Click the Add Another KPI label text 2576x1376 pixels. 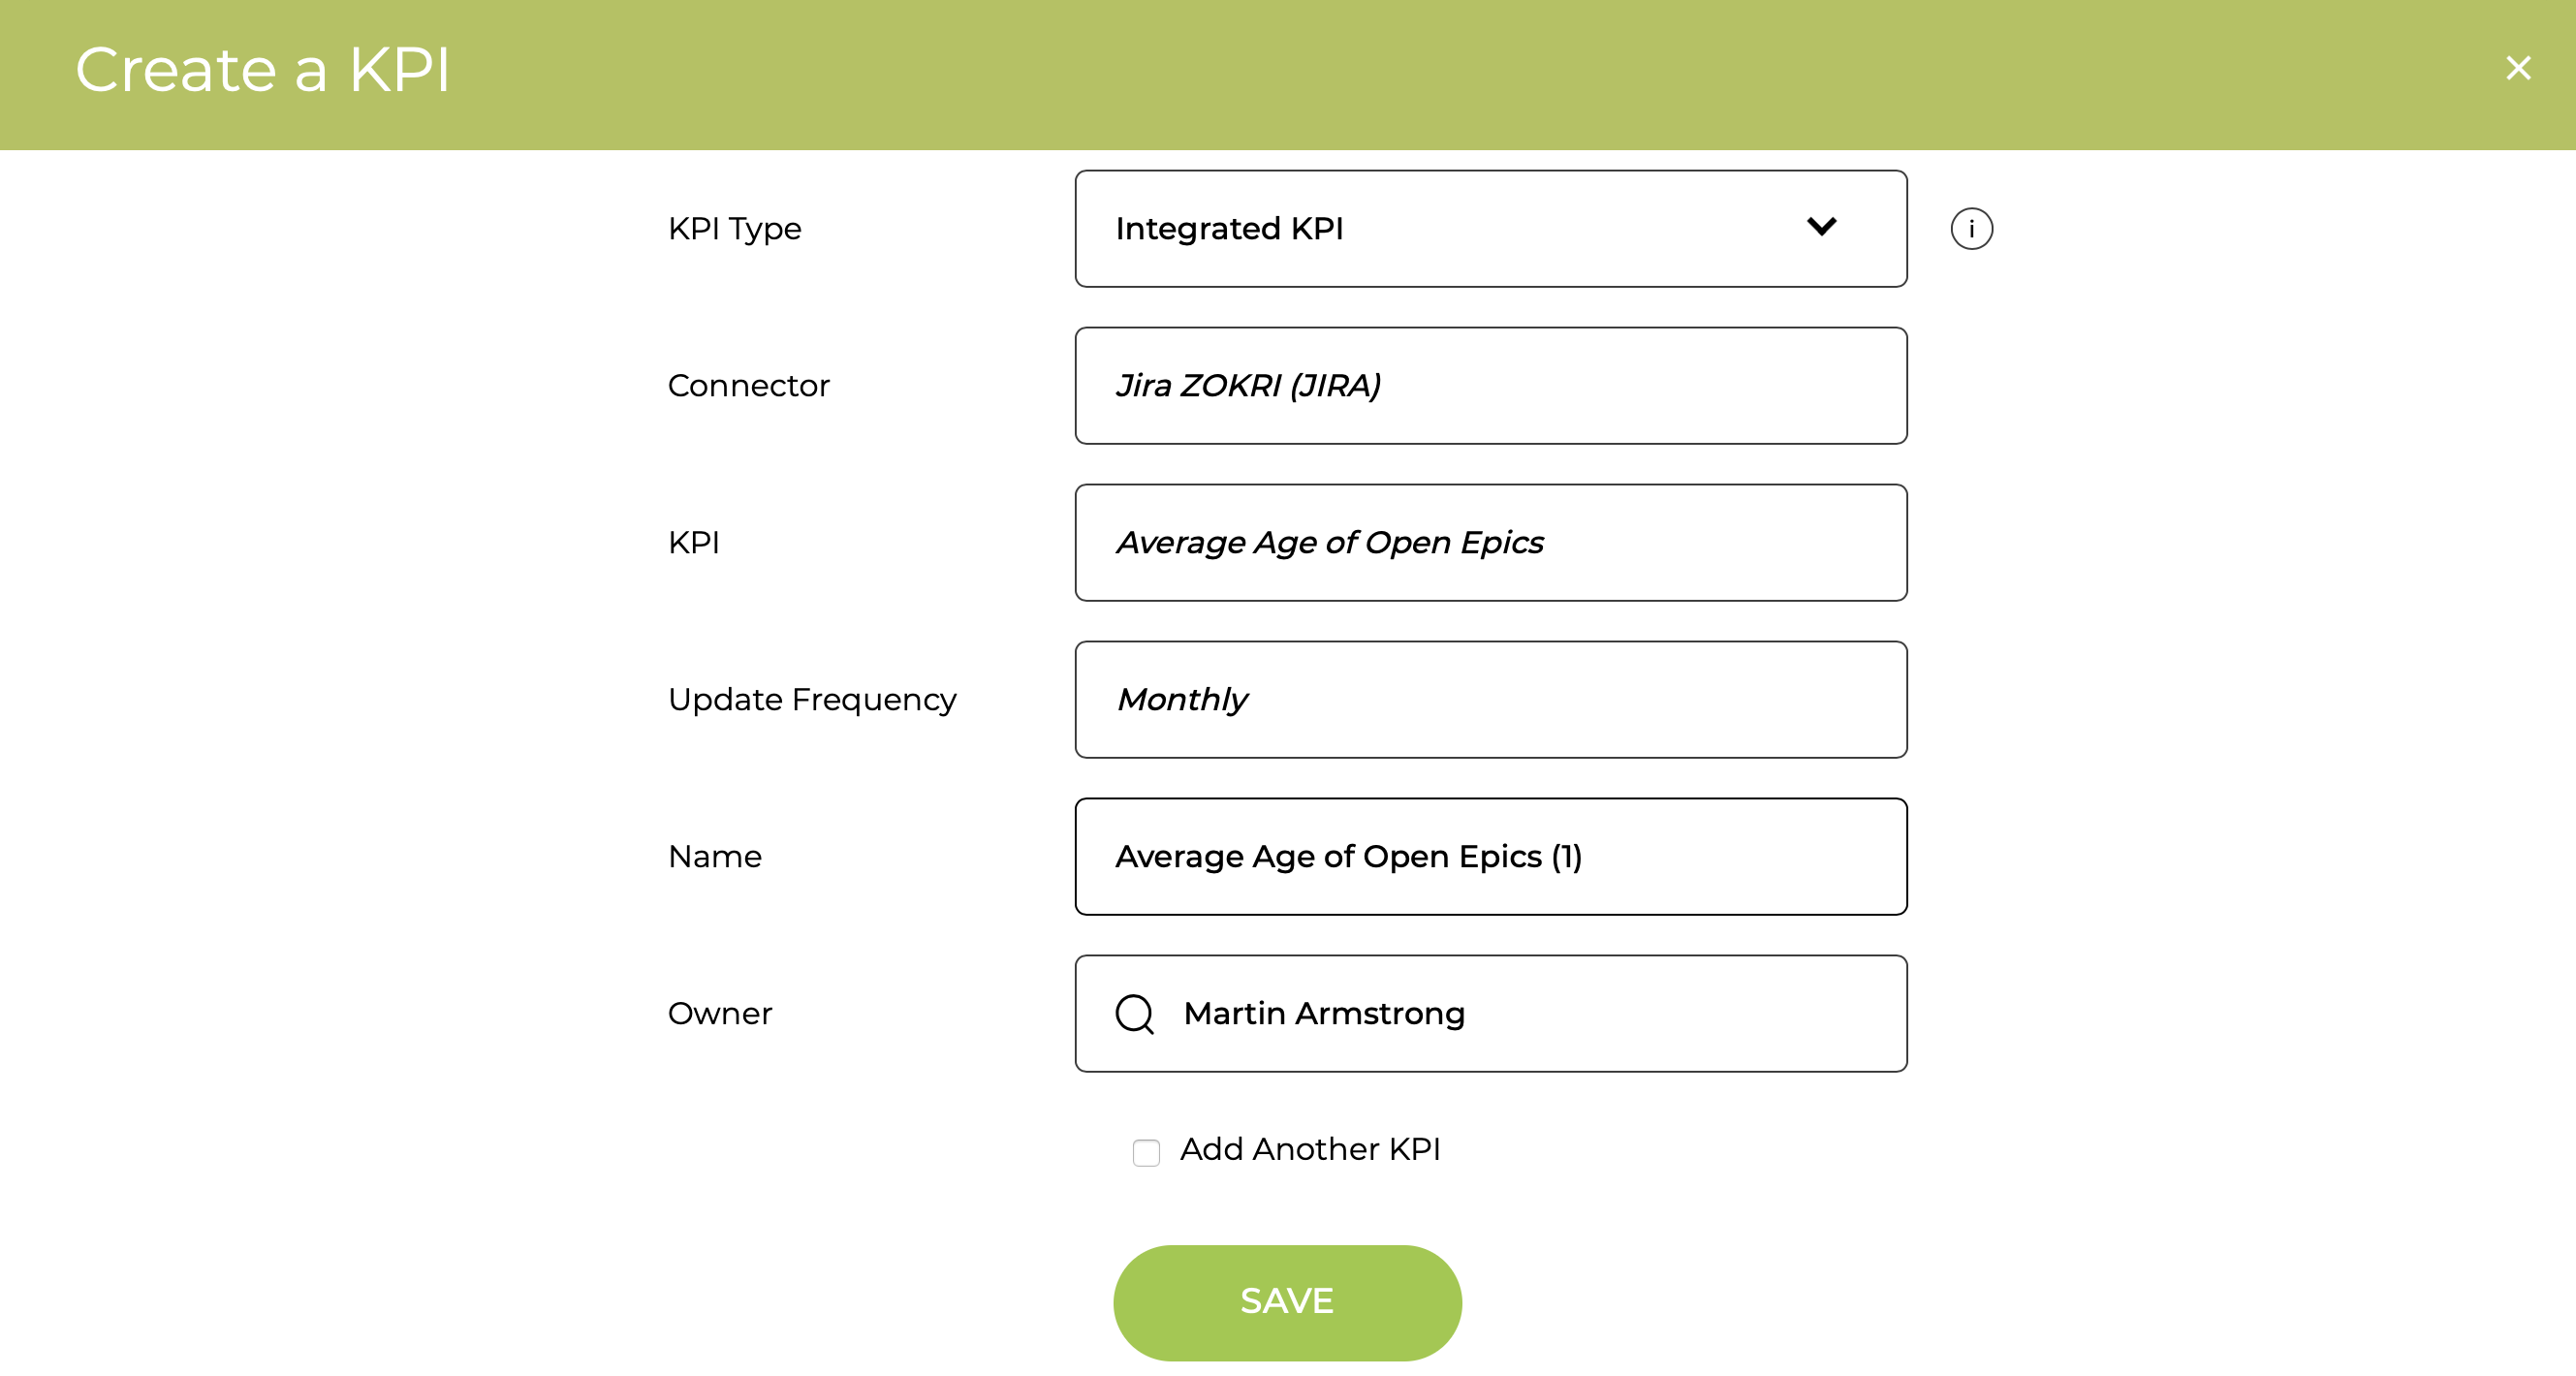pyautogui.click(x=1310, y=1149)
